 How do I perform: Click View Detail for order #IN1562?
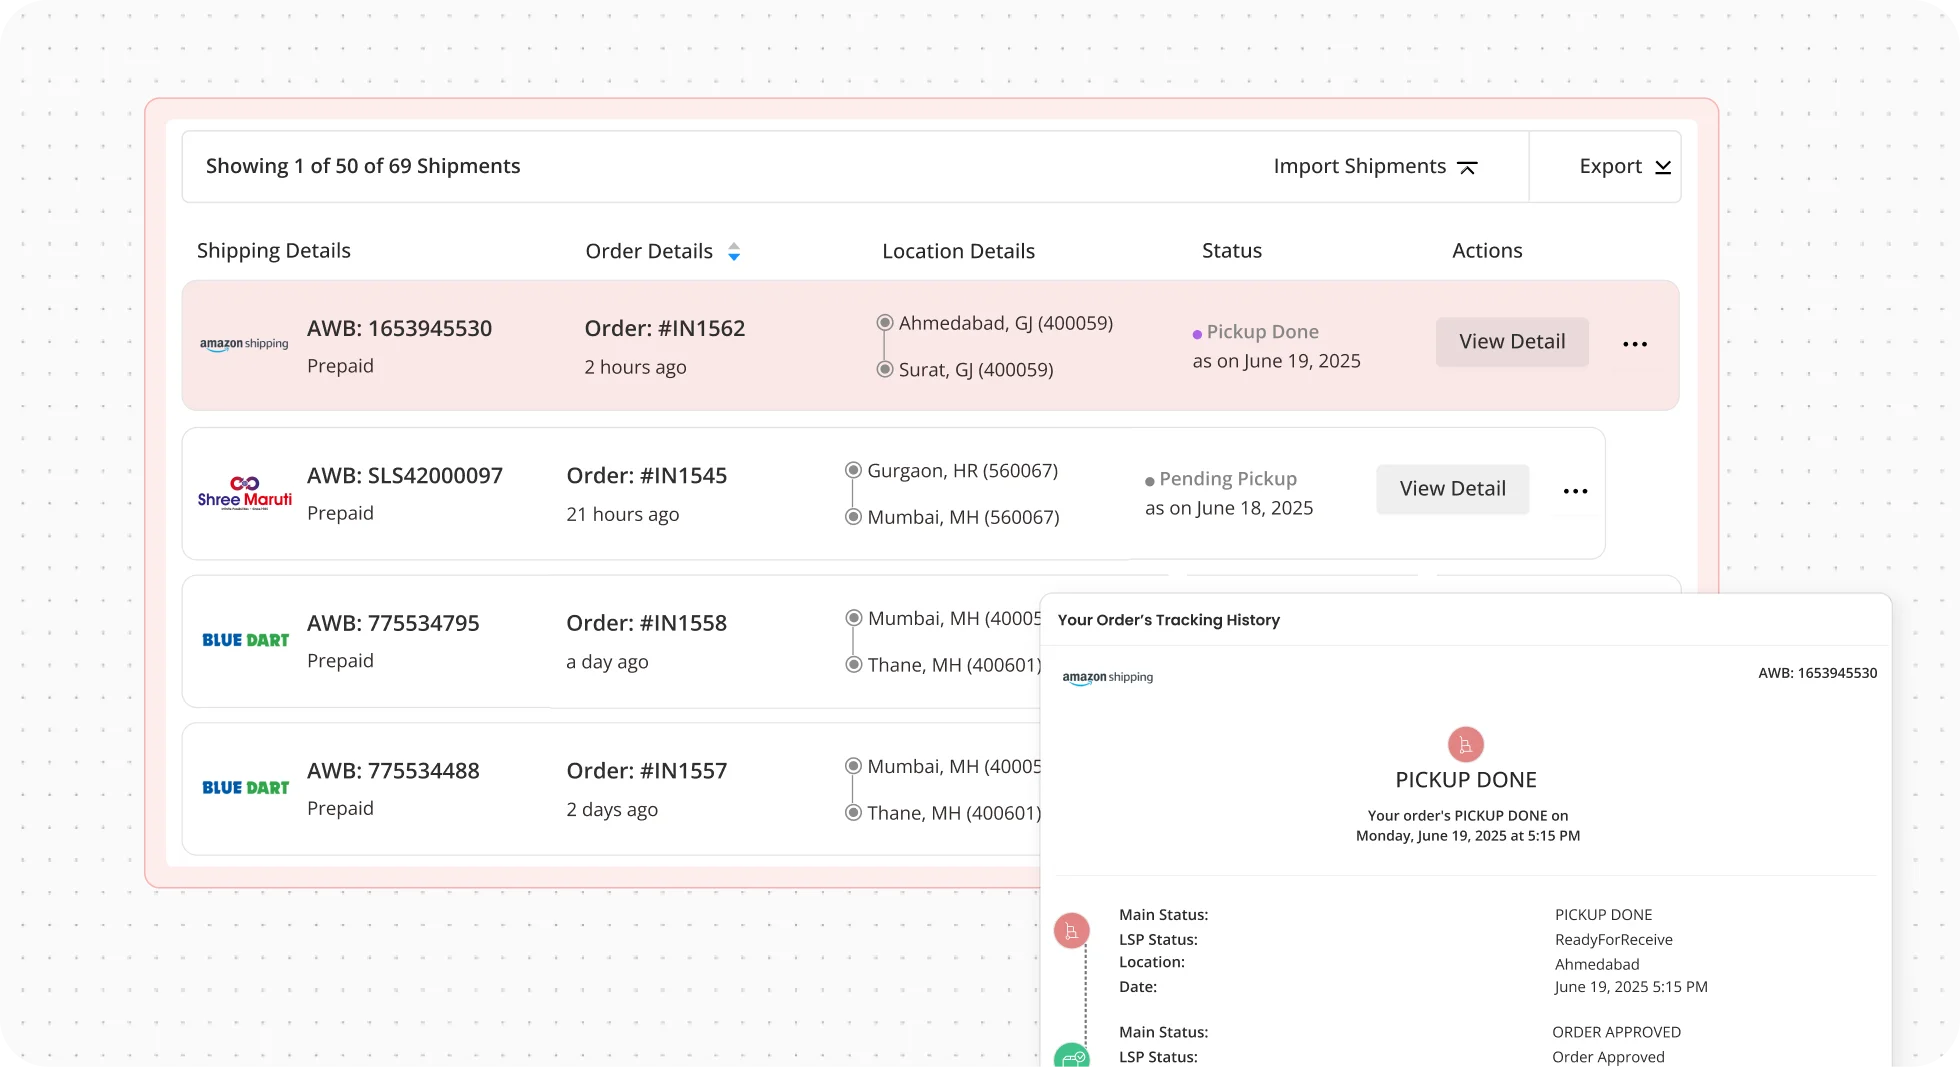(x=1511, y=341)
